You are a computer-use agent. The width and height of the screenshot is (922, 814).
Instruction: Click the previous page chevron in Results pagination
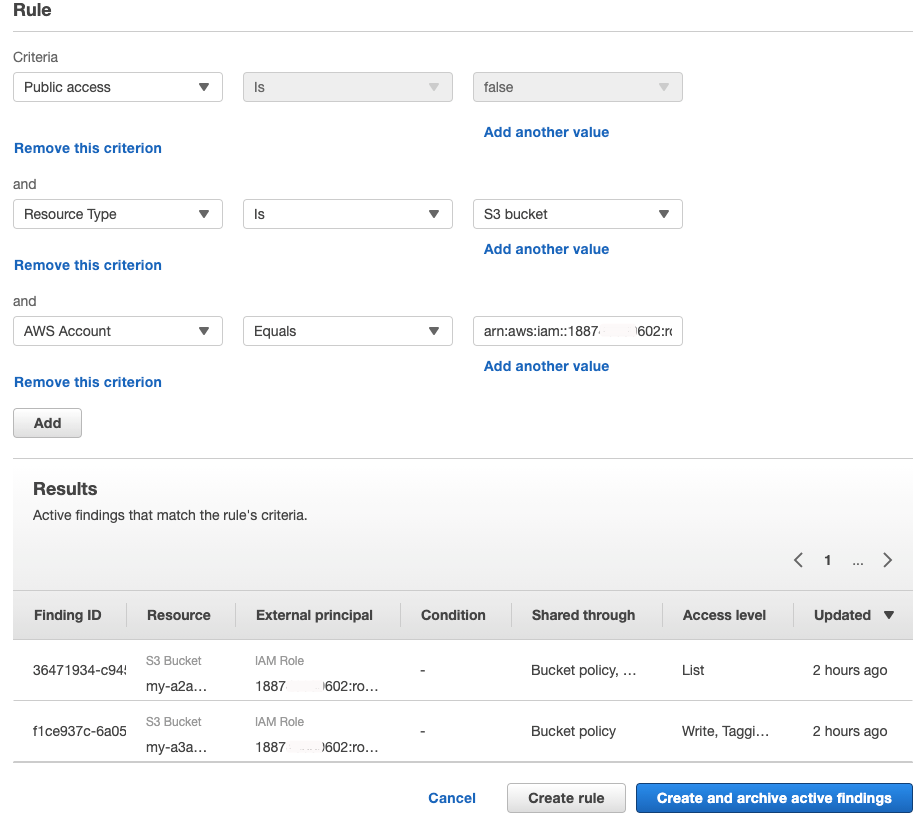(797, 560)
